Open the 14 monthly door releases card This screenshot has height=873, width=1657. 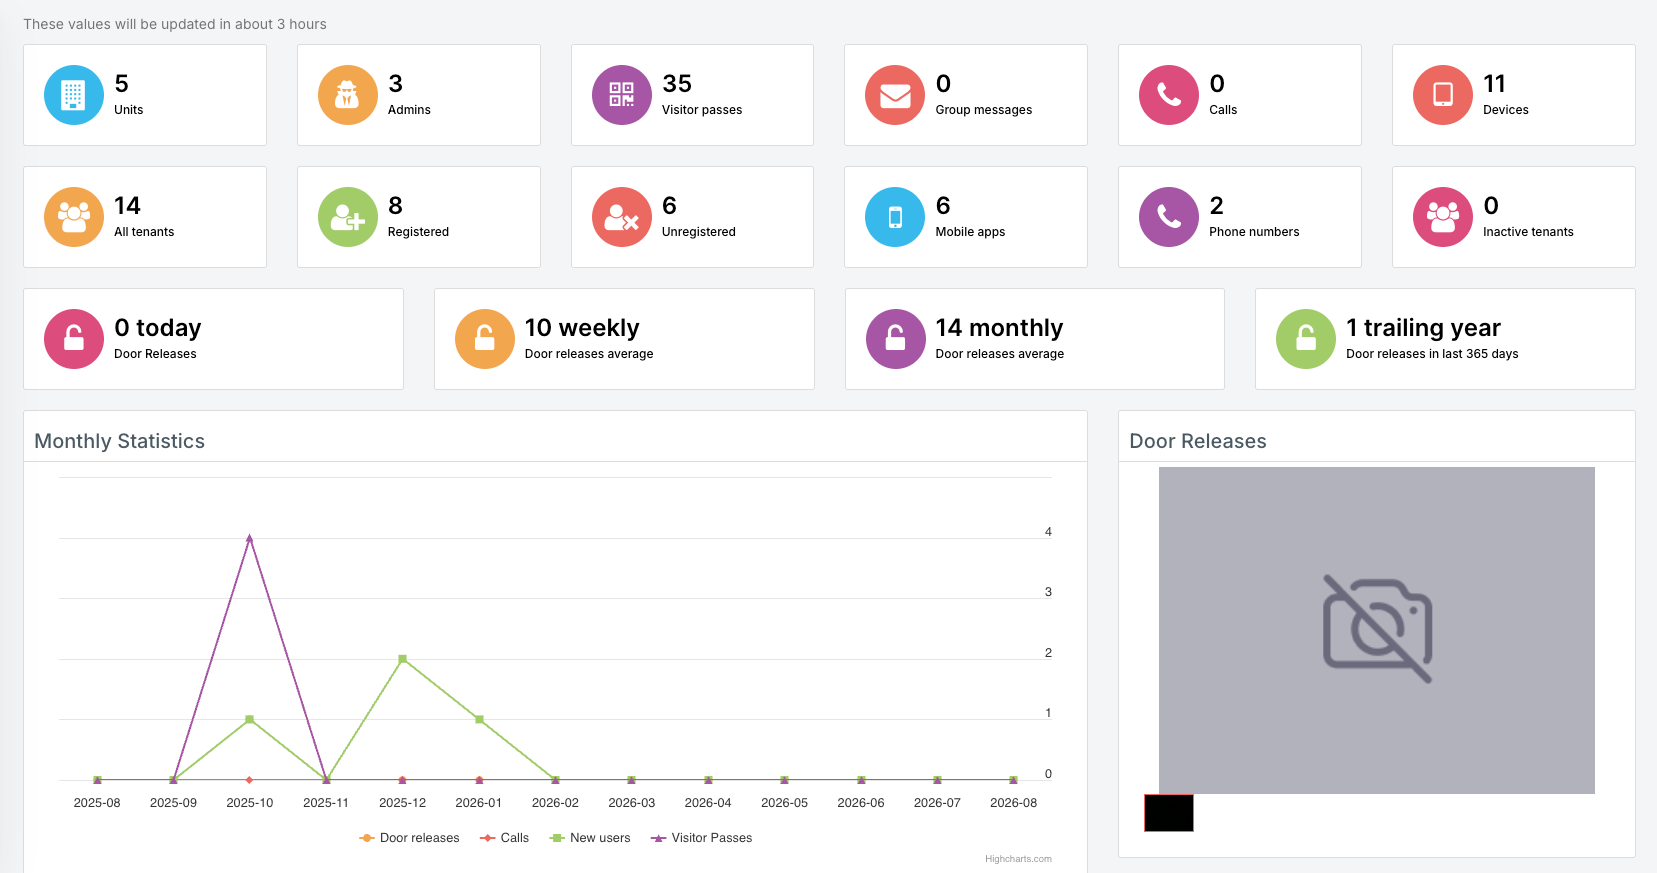point(1035,339)
